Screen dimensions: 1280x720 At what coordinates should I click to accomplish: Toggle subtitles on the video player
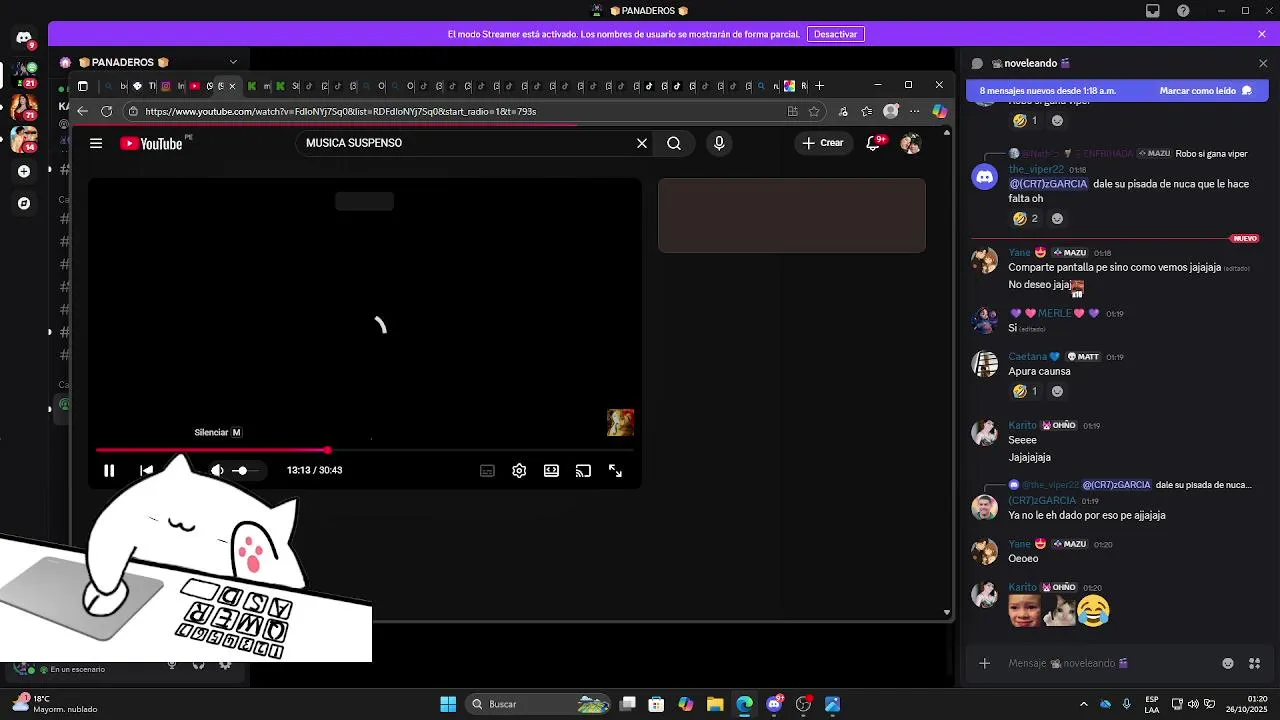(x=487, y=470)
